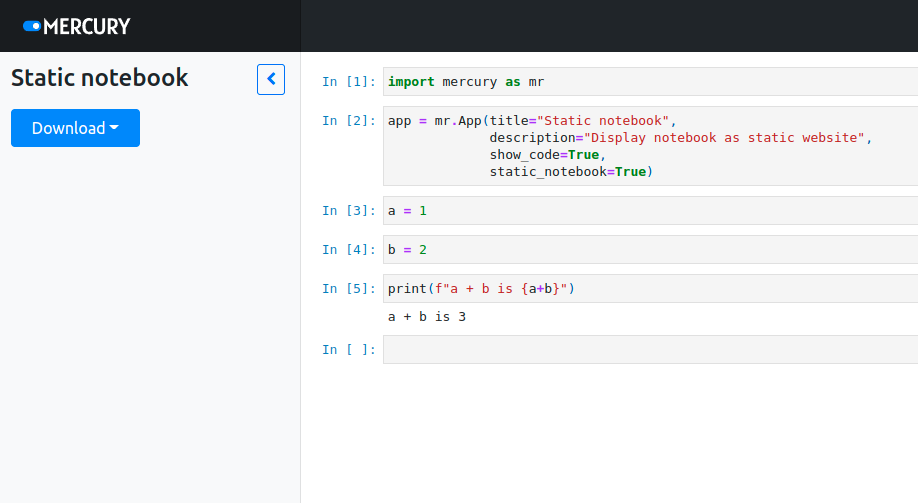Open the Download dropdown
Image resolution: width=918 pixels, height=503 pixels.
(x=76, y=128)
